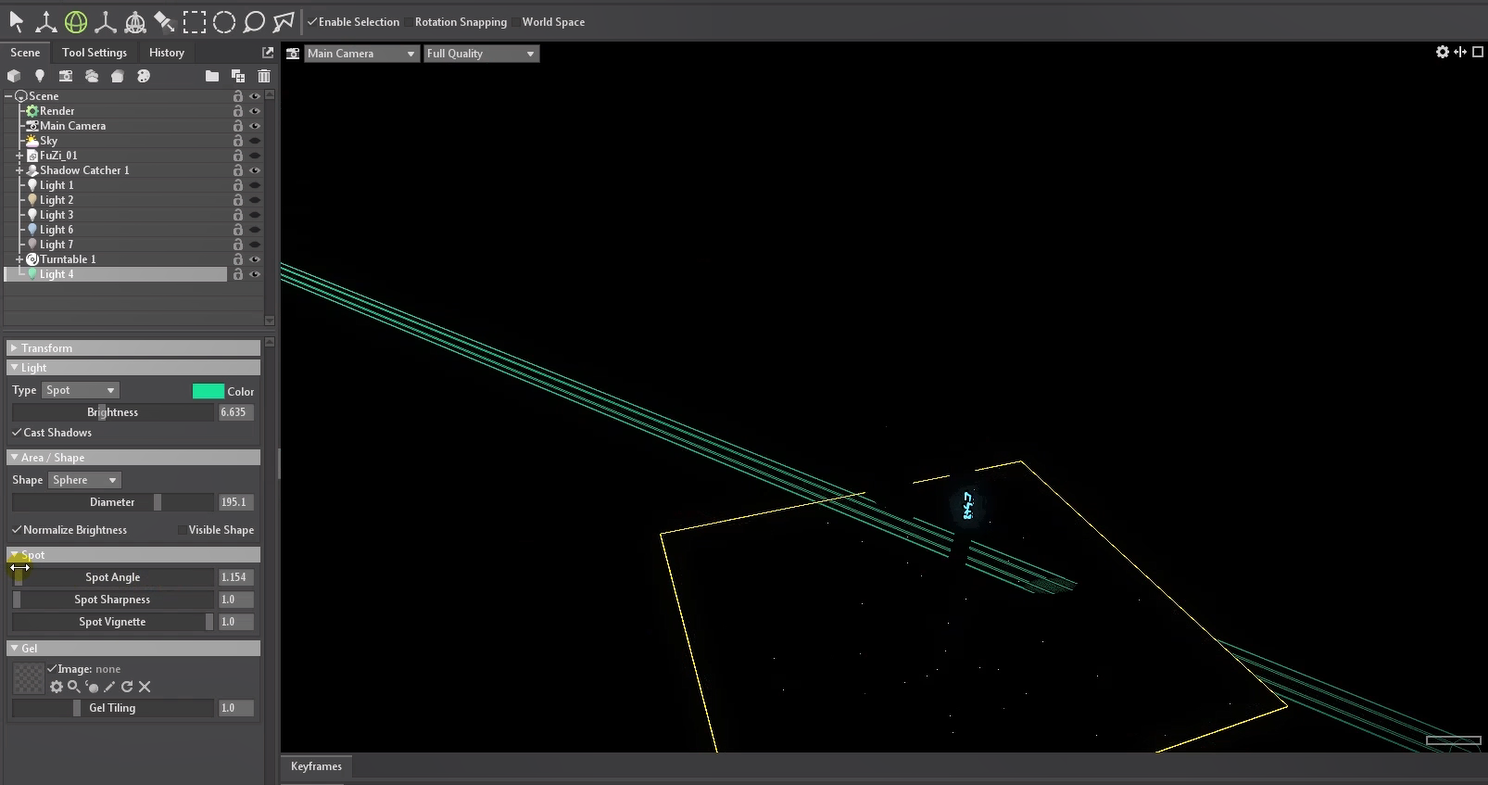Delete selected scene object with trash icon
This screenshot has width=1488, height=785.
(264, 76)
